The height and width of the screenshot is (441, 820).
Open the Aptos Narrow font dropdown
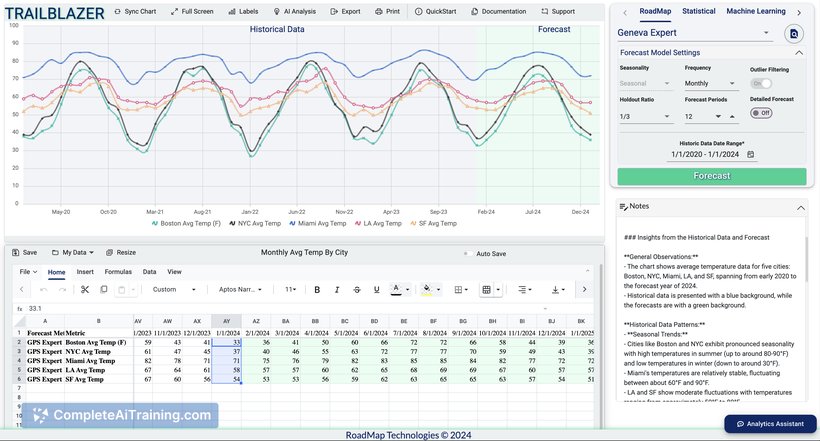pyautogui.click(x=240, y=289)
